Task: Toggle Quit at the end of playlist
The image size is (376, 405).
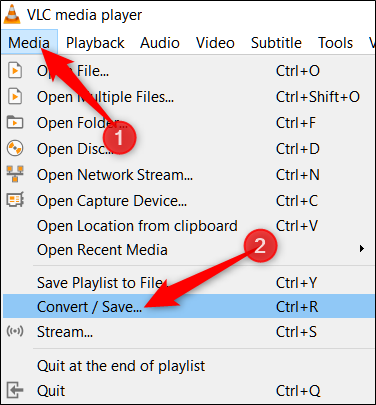Action: [188, 366]
